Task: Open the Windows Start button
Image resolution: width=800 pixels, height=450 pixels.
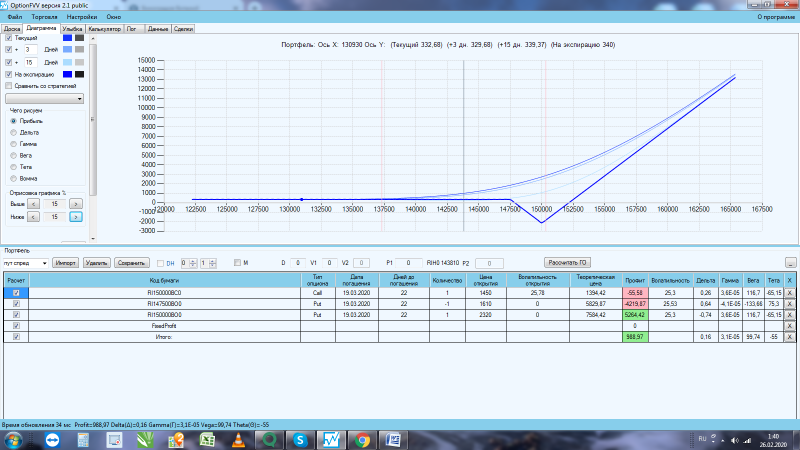Action: 13,440
